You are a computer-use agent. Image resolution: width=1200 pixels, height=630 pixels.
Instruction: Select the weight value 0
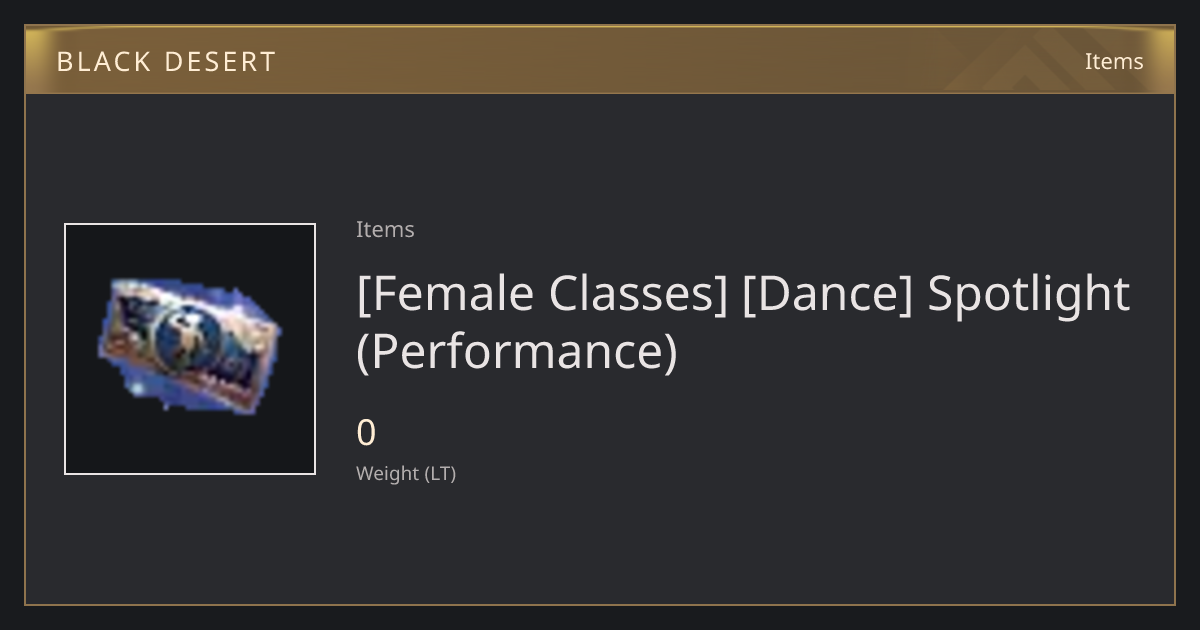(366, 433)
